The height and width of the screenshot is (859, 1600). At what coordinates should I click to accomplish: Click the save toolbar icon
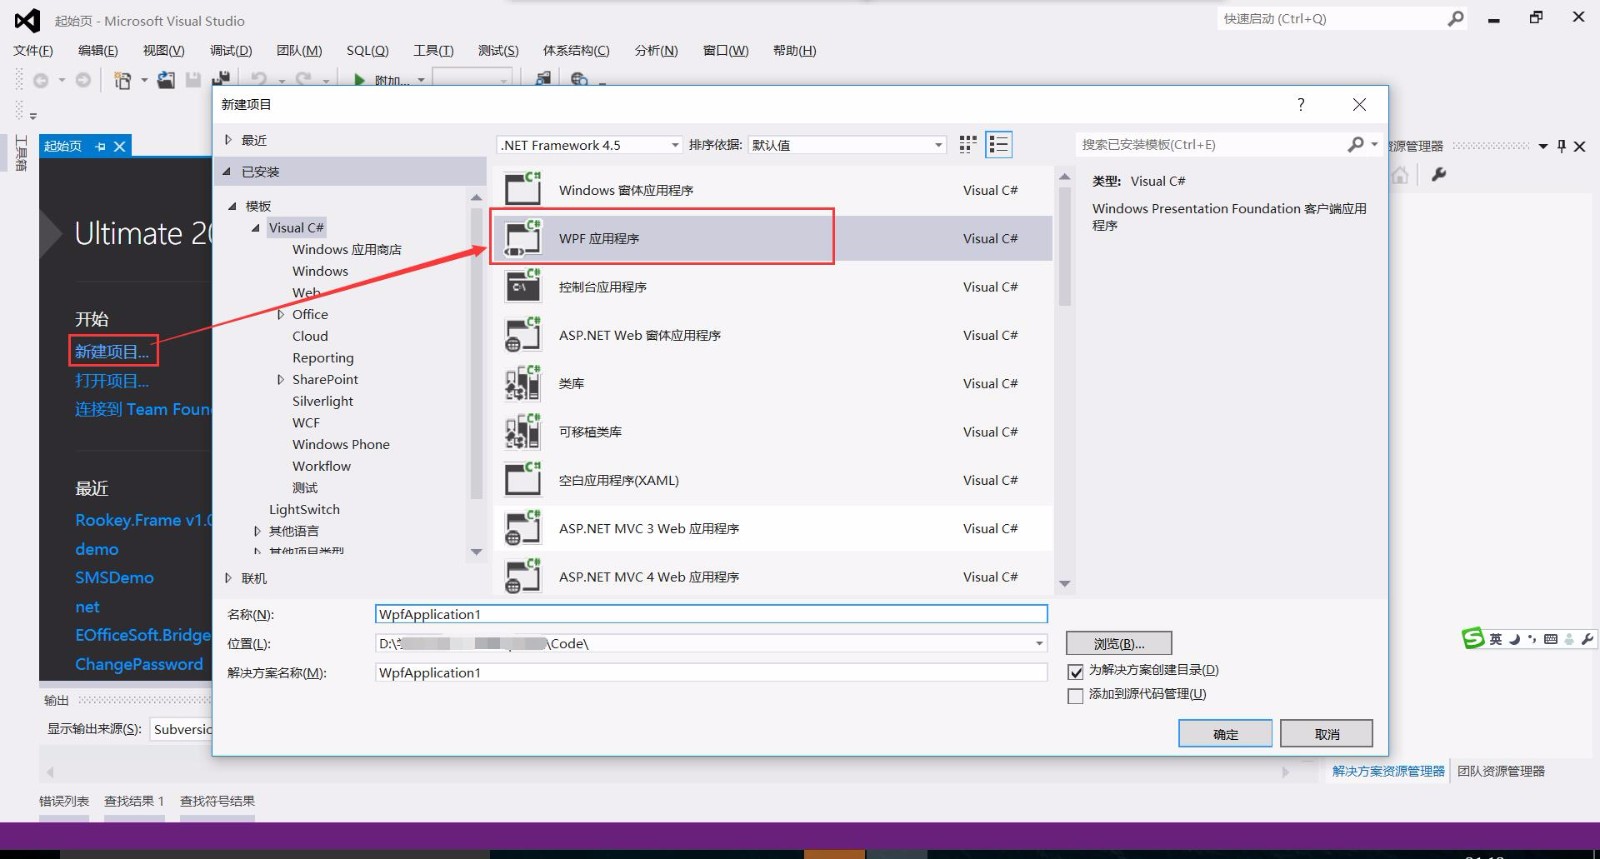pyautogui.click(x=193, y=80)
